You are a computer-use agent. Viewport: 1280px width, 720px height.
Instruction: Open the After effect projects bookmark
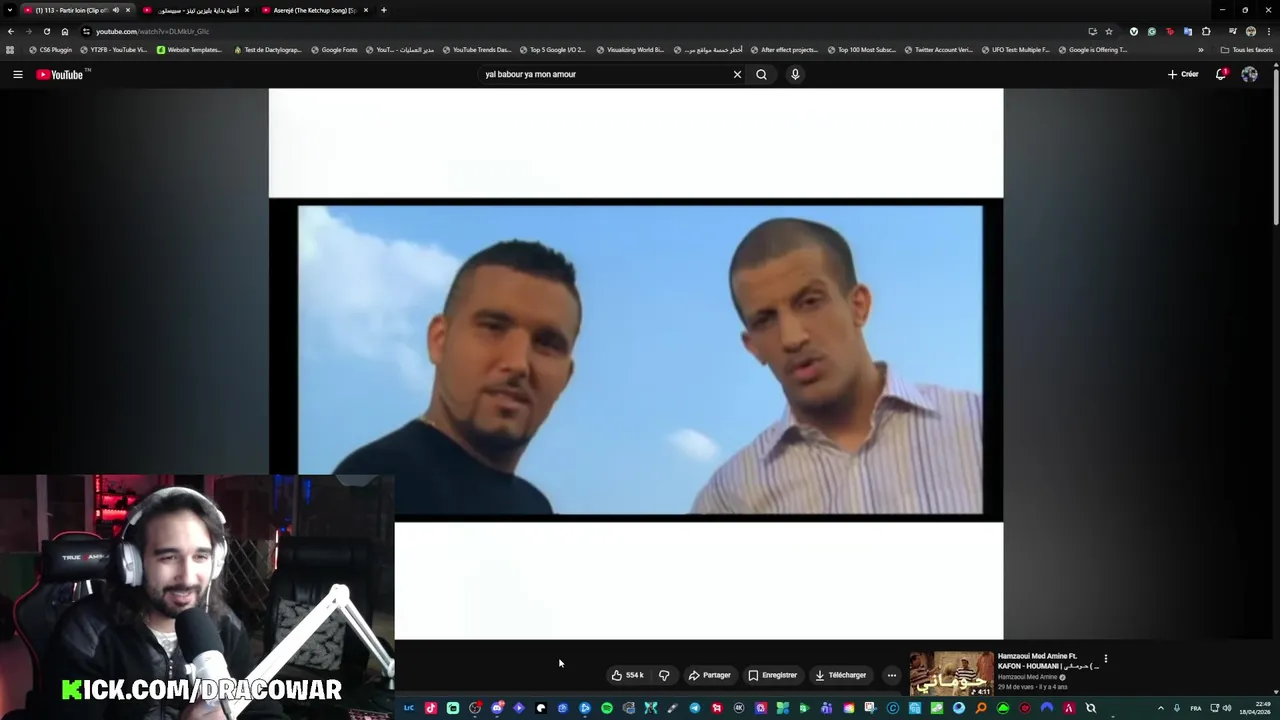tap(784, 50)
